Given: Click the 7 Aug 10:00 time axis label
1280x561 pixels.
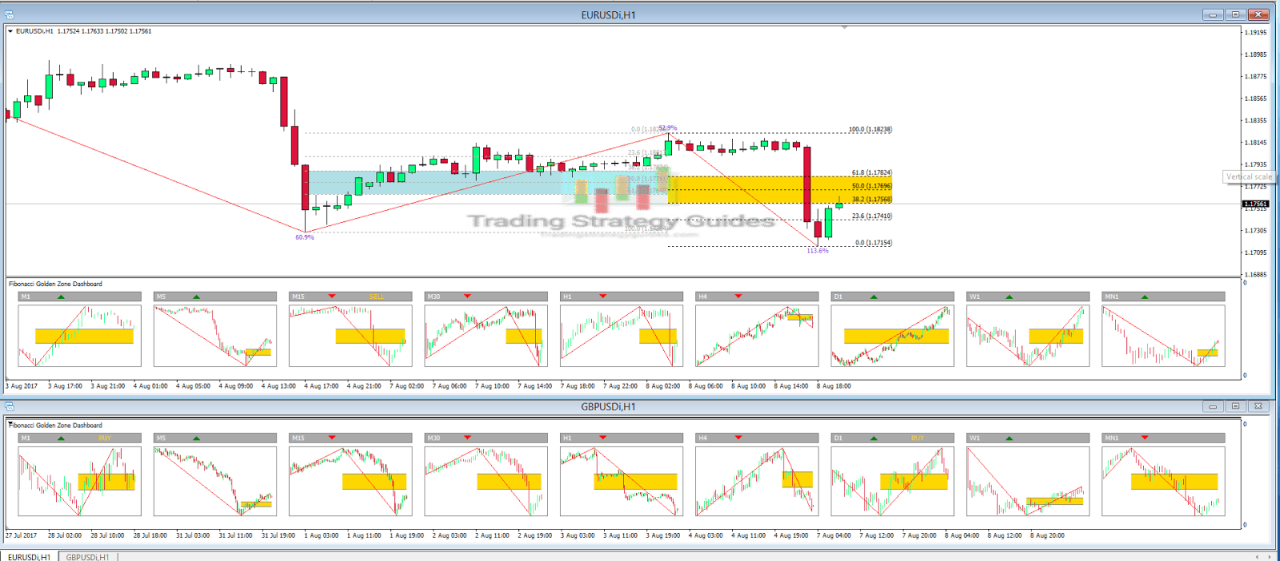Looking at the screenshot, I should (490, 384).
